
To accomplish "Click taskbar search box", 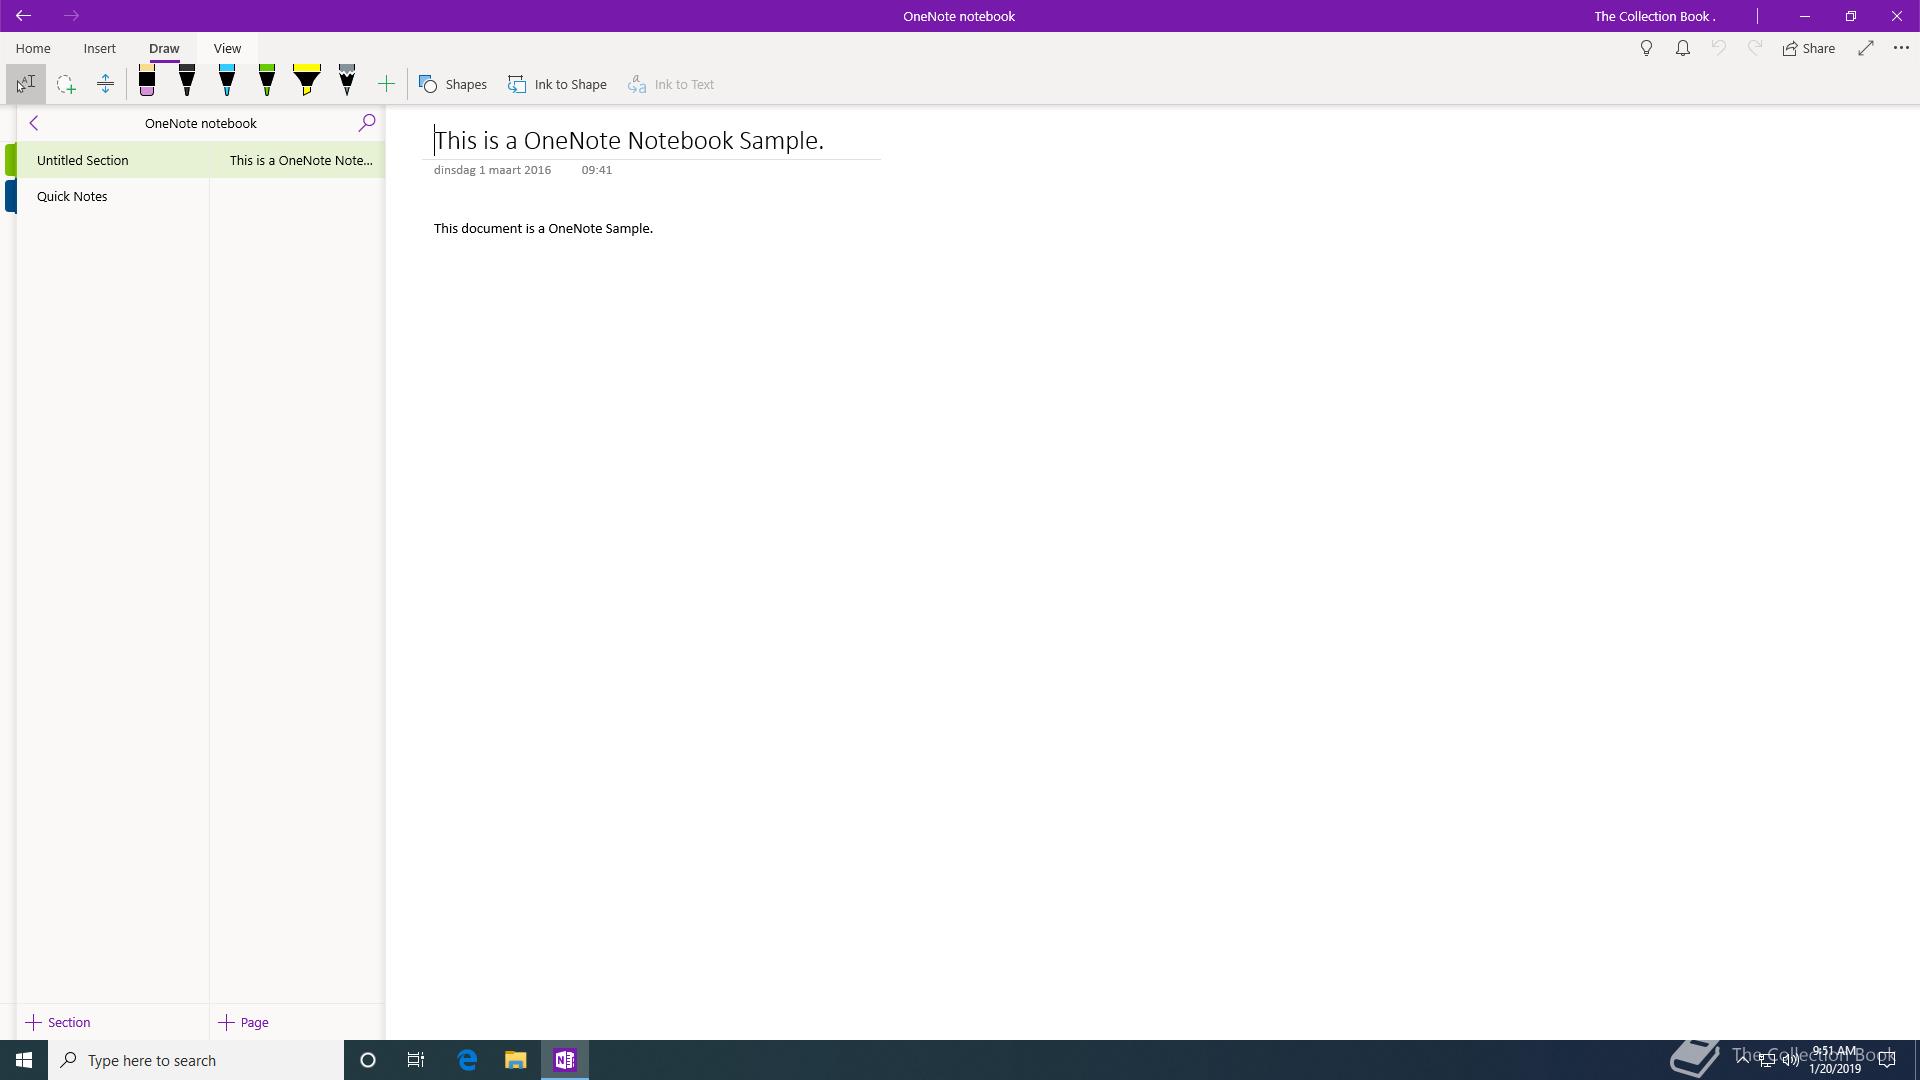I will coord(196,1060).
